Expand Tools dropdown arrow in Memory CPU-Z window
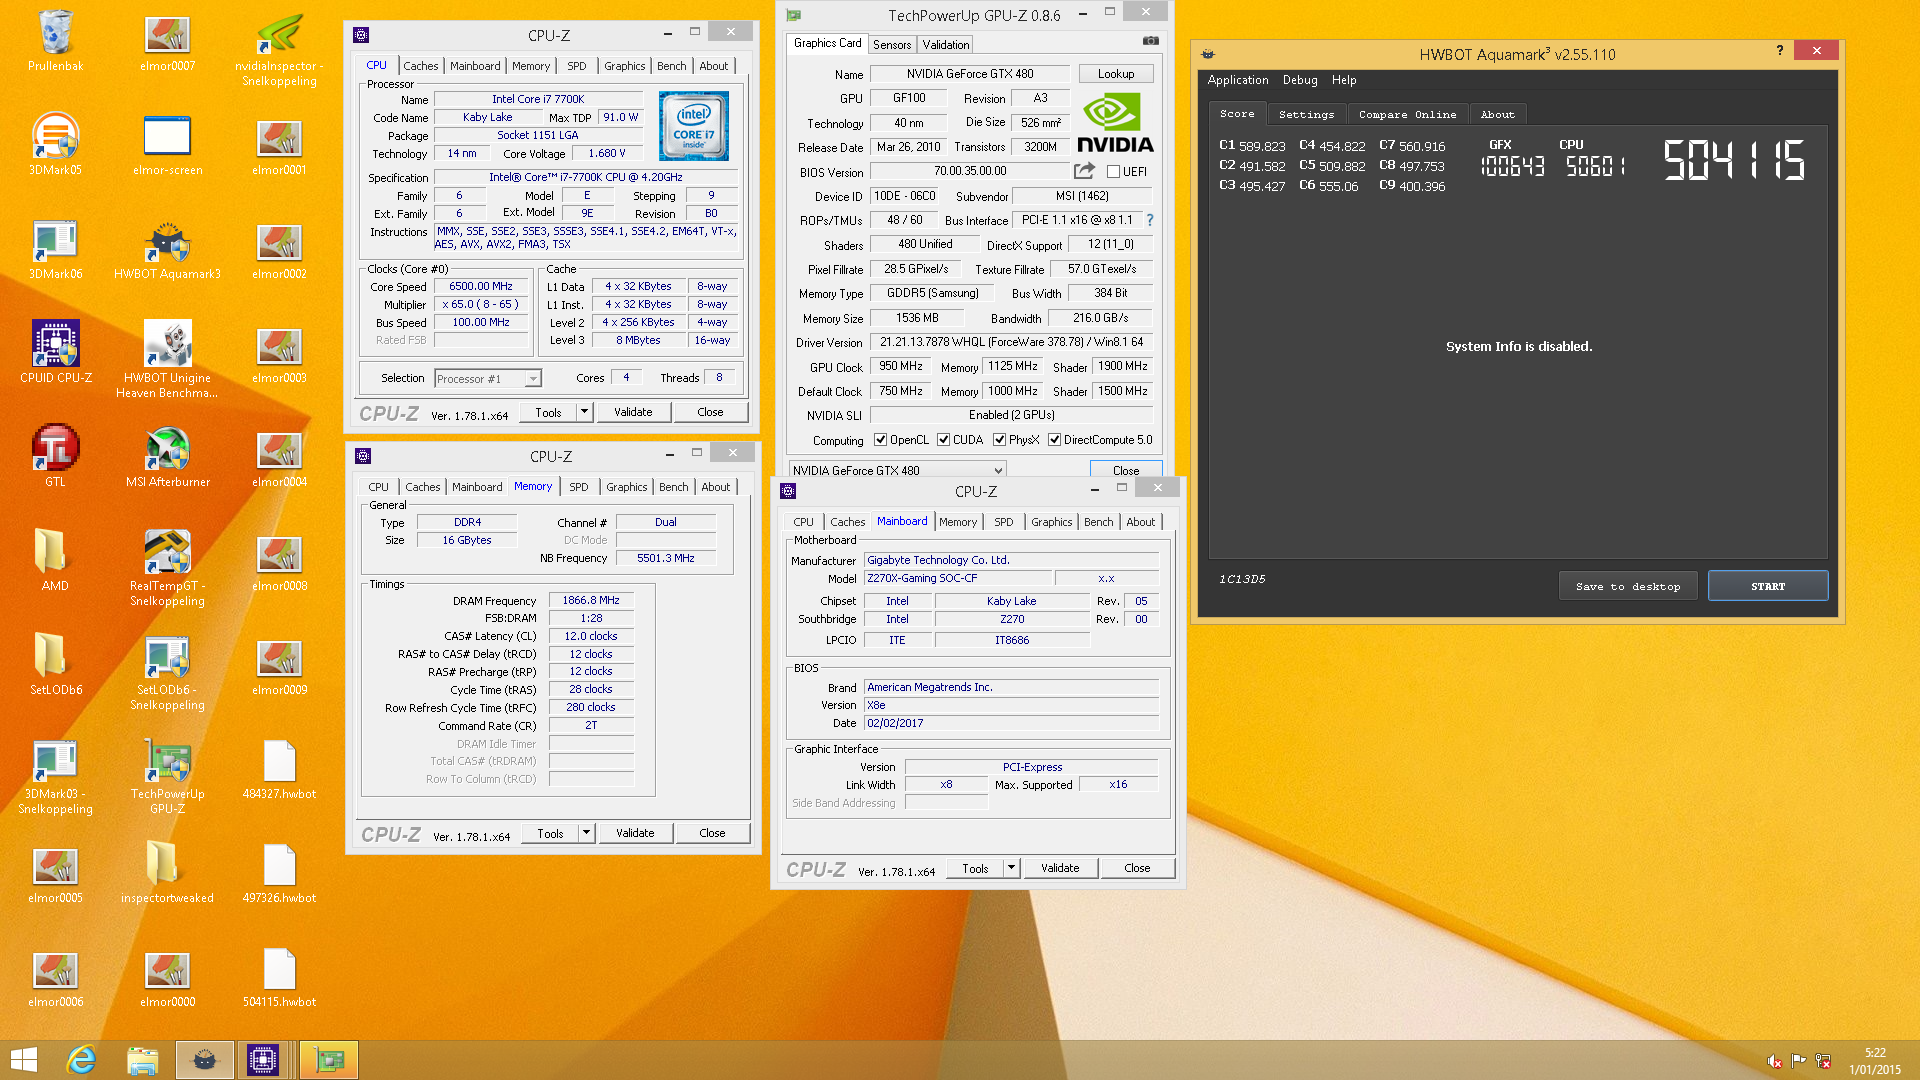1920x1080 pixels. [x=587, y=833]
